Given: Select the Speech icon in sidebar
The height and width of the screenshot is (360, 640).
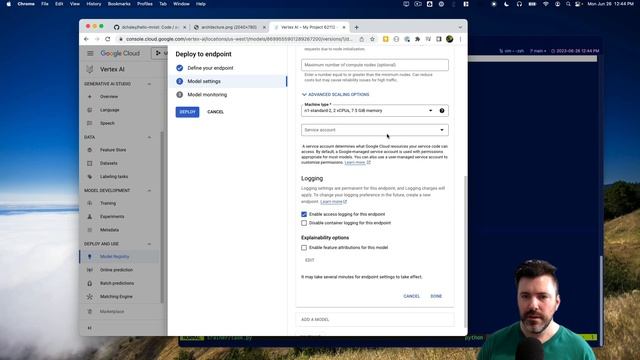Looking at the screenshot, I should (90, 123).
